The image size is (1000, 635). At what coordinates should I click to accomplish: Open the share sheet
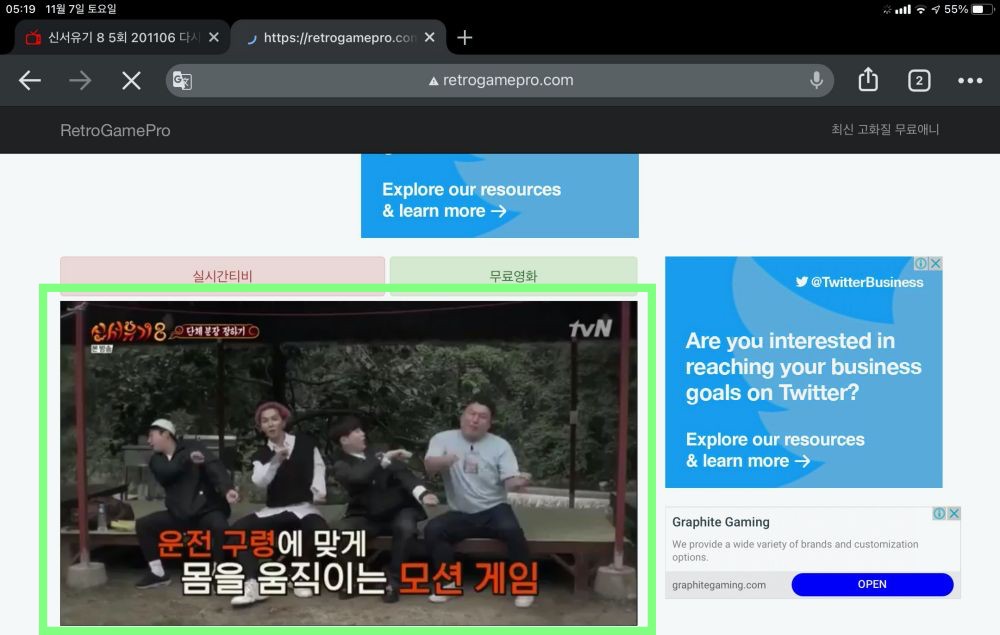(x=868, y=80)
